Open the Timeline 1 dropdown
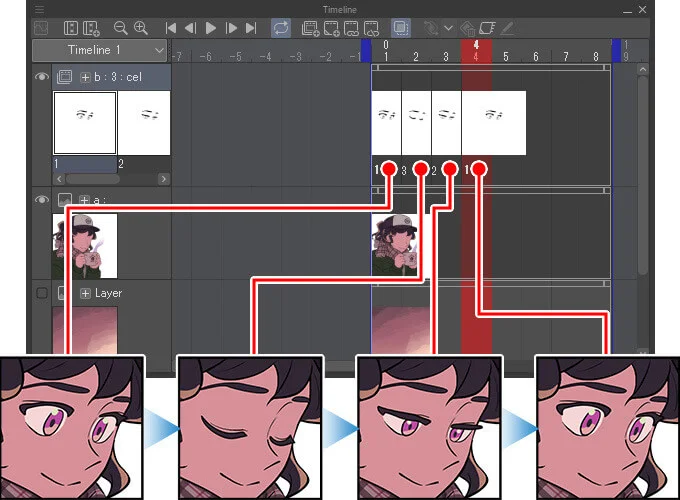This screenshot has height=500, width=680. [100, 50]
